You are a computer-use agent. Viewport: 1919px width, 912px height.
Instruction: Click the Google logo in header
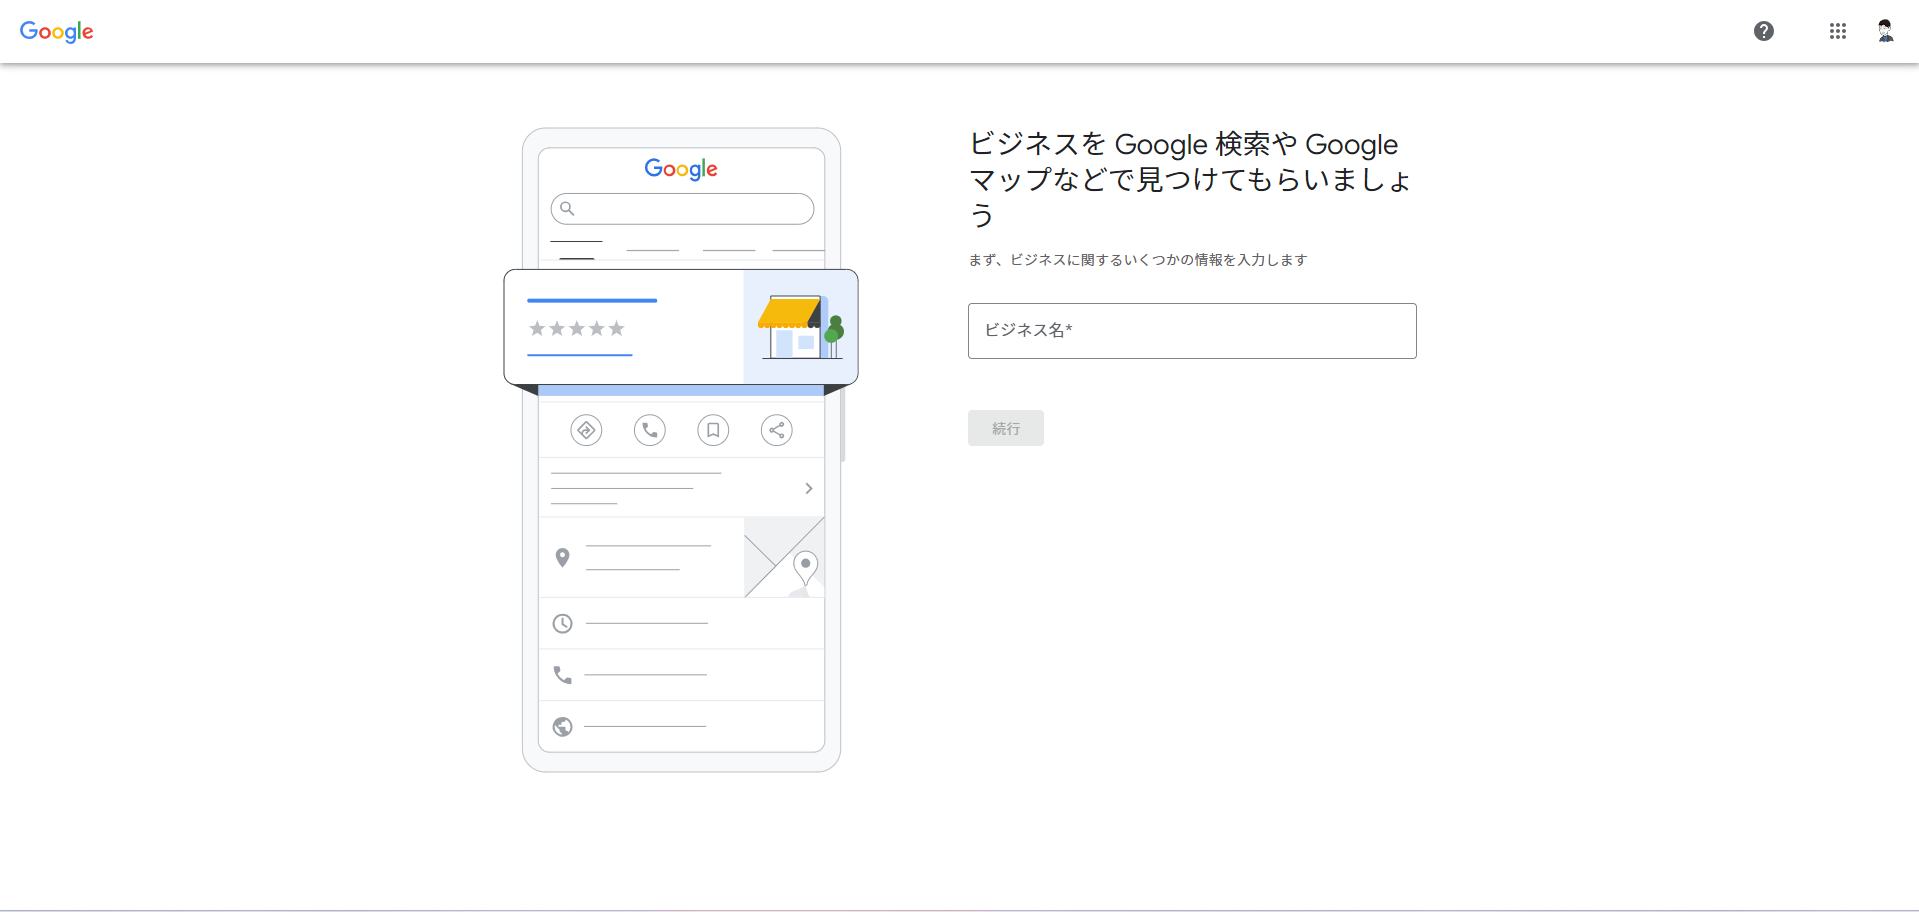pos(57,31)
